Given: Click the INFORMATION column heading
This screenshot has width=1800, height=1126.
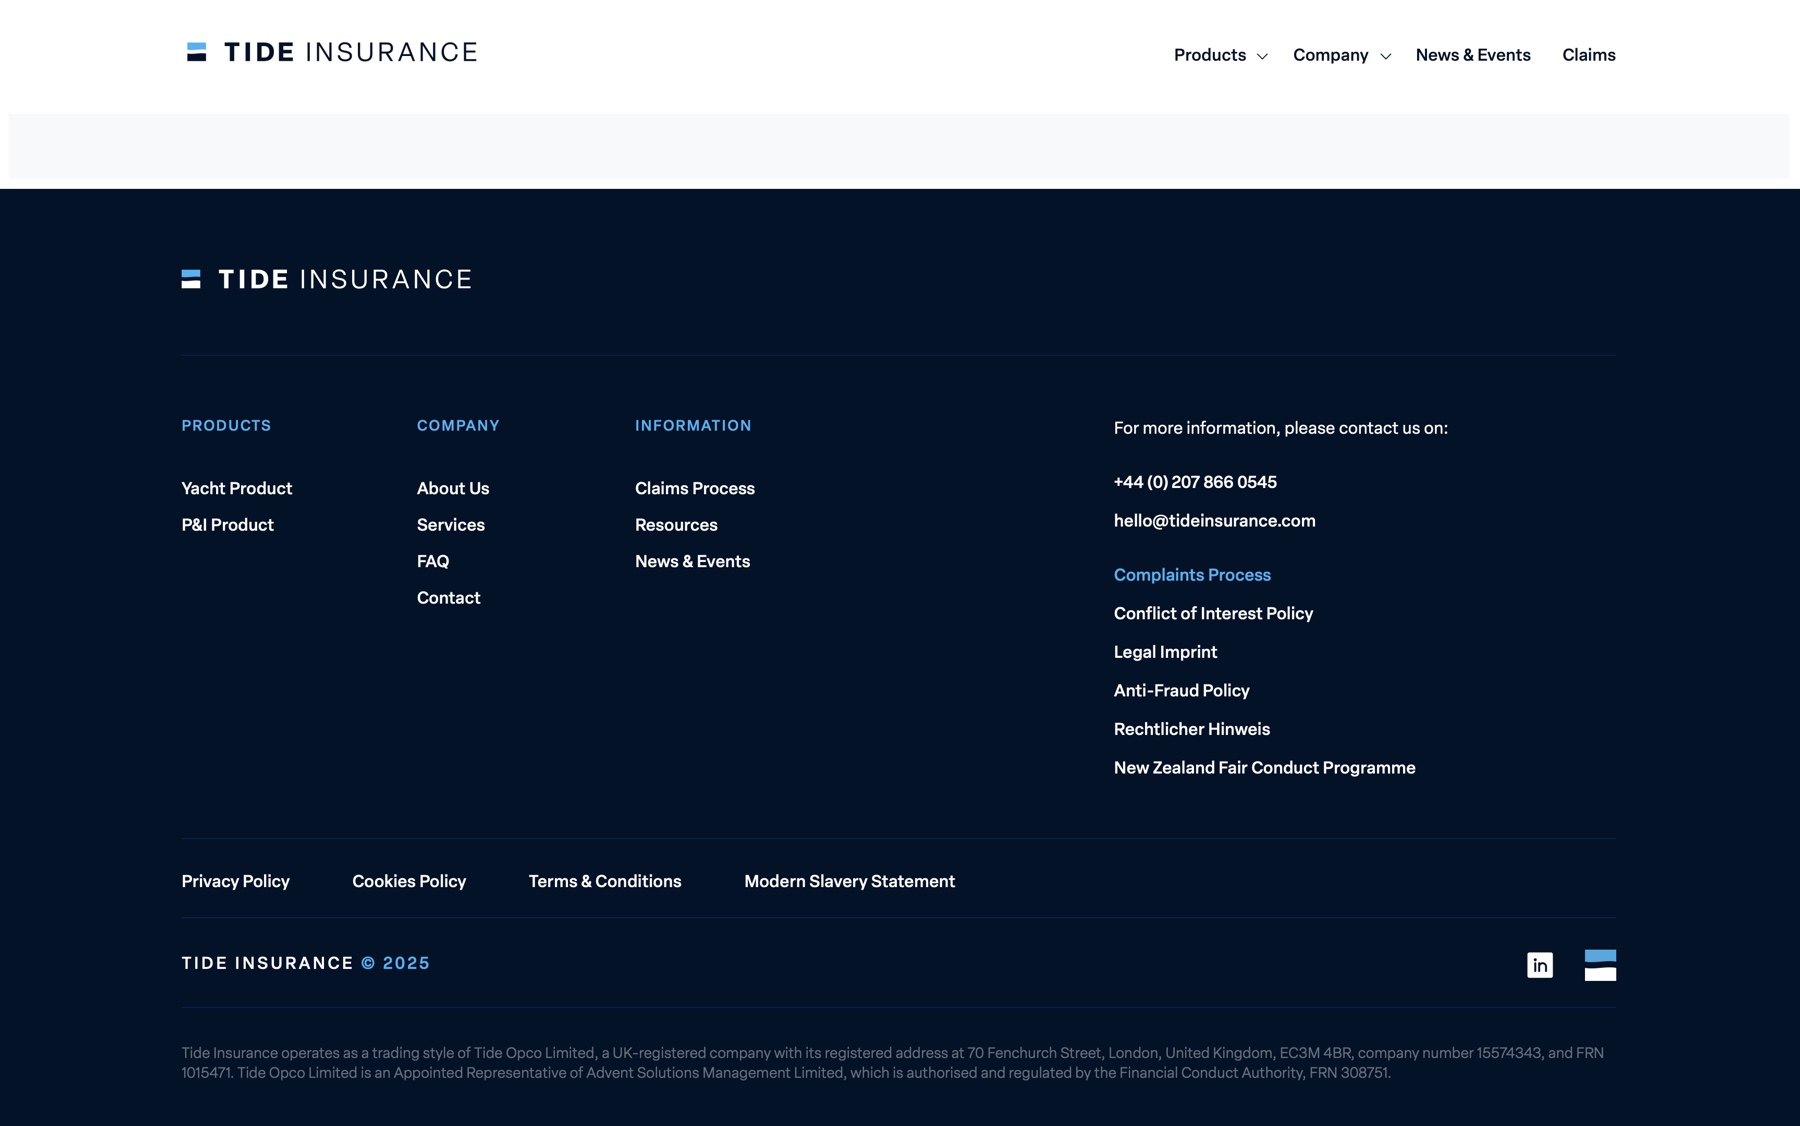Looking at the screenshot, I should [693, 426].
